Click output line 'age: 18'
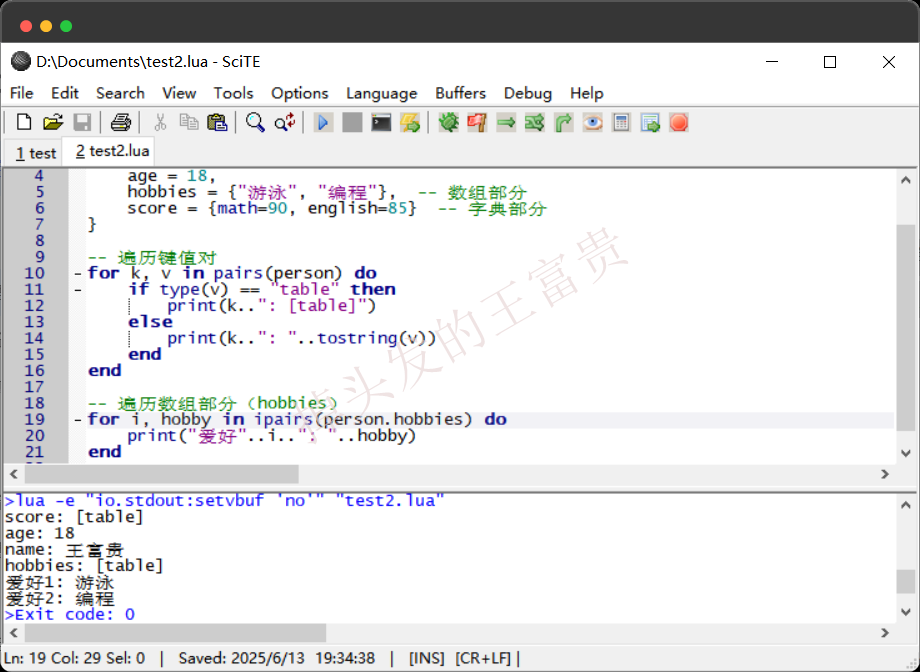920x672 pixels. click(40, 533)
